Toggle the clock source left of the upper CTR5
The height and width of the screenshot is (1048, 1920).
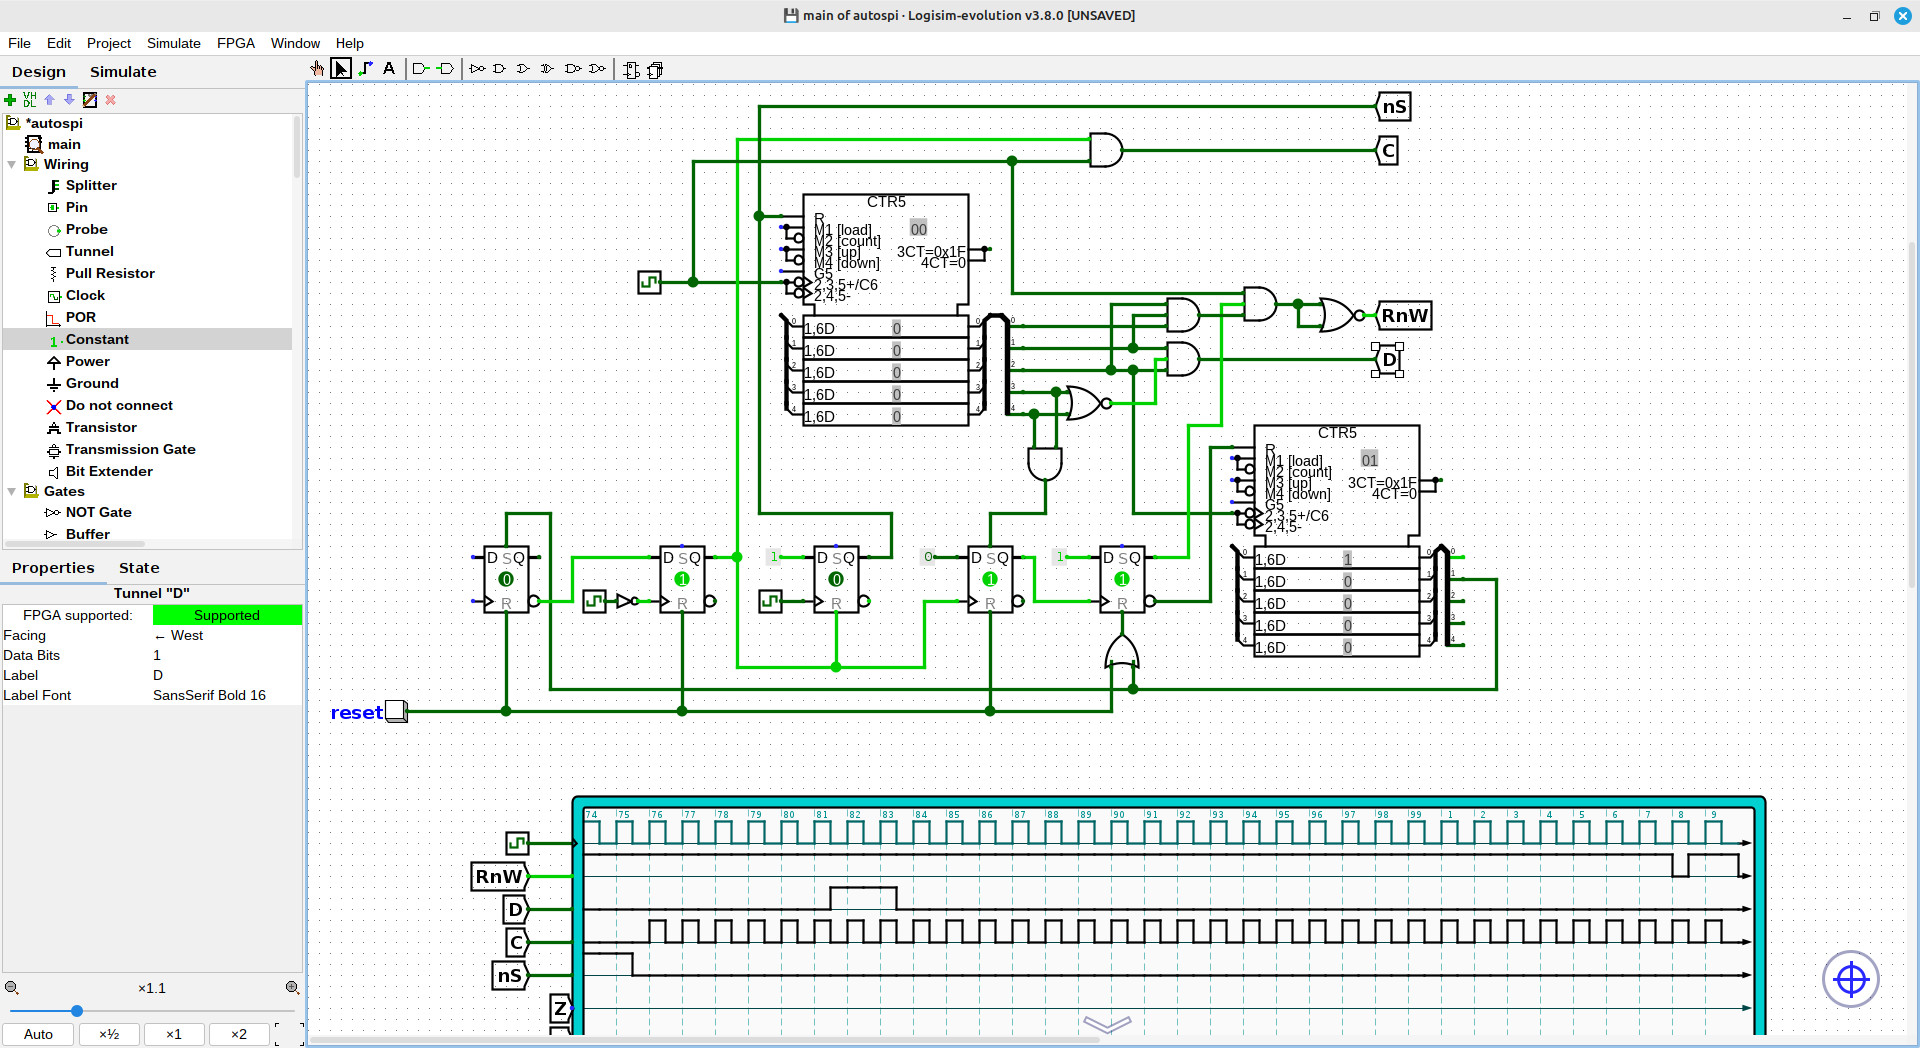(x=649, y=282)
